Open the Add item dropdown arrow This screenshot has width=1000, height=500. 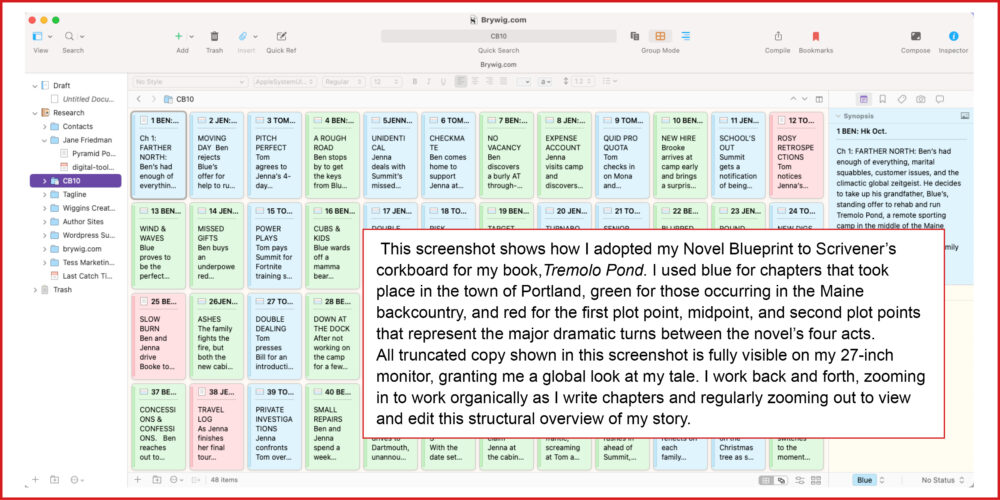point(191,37)
